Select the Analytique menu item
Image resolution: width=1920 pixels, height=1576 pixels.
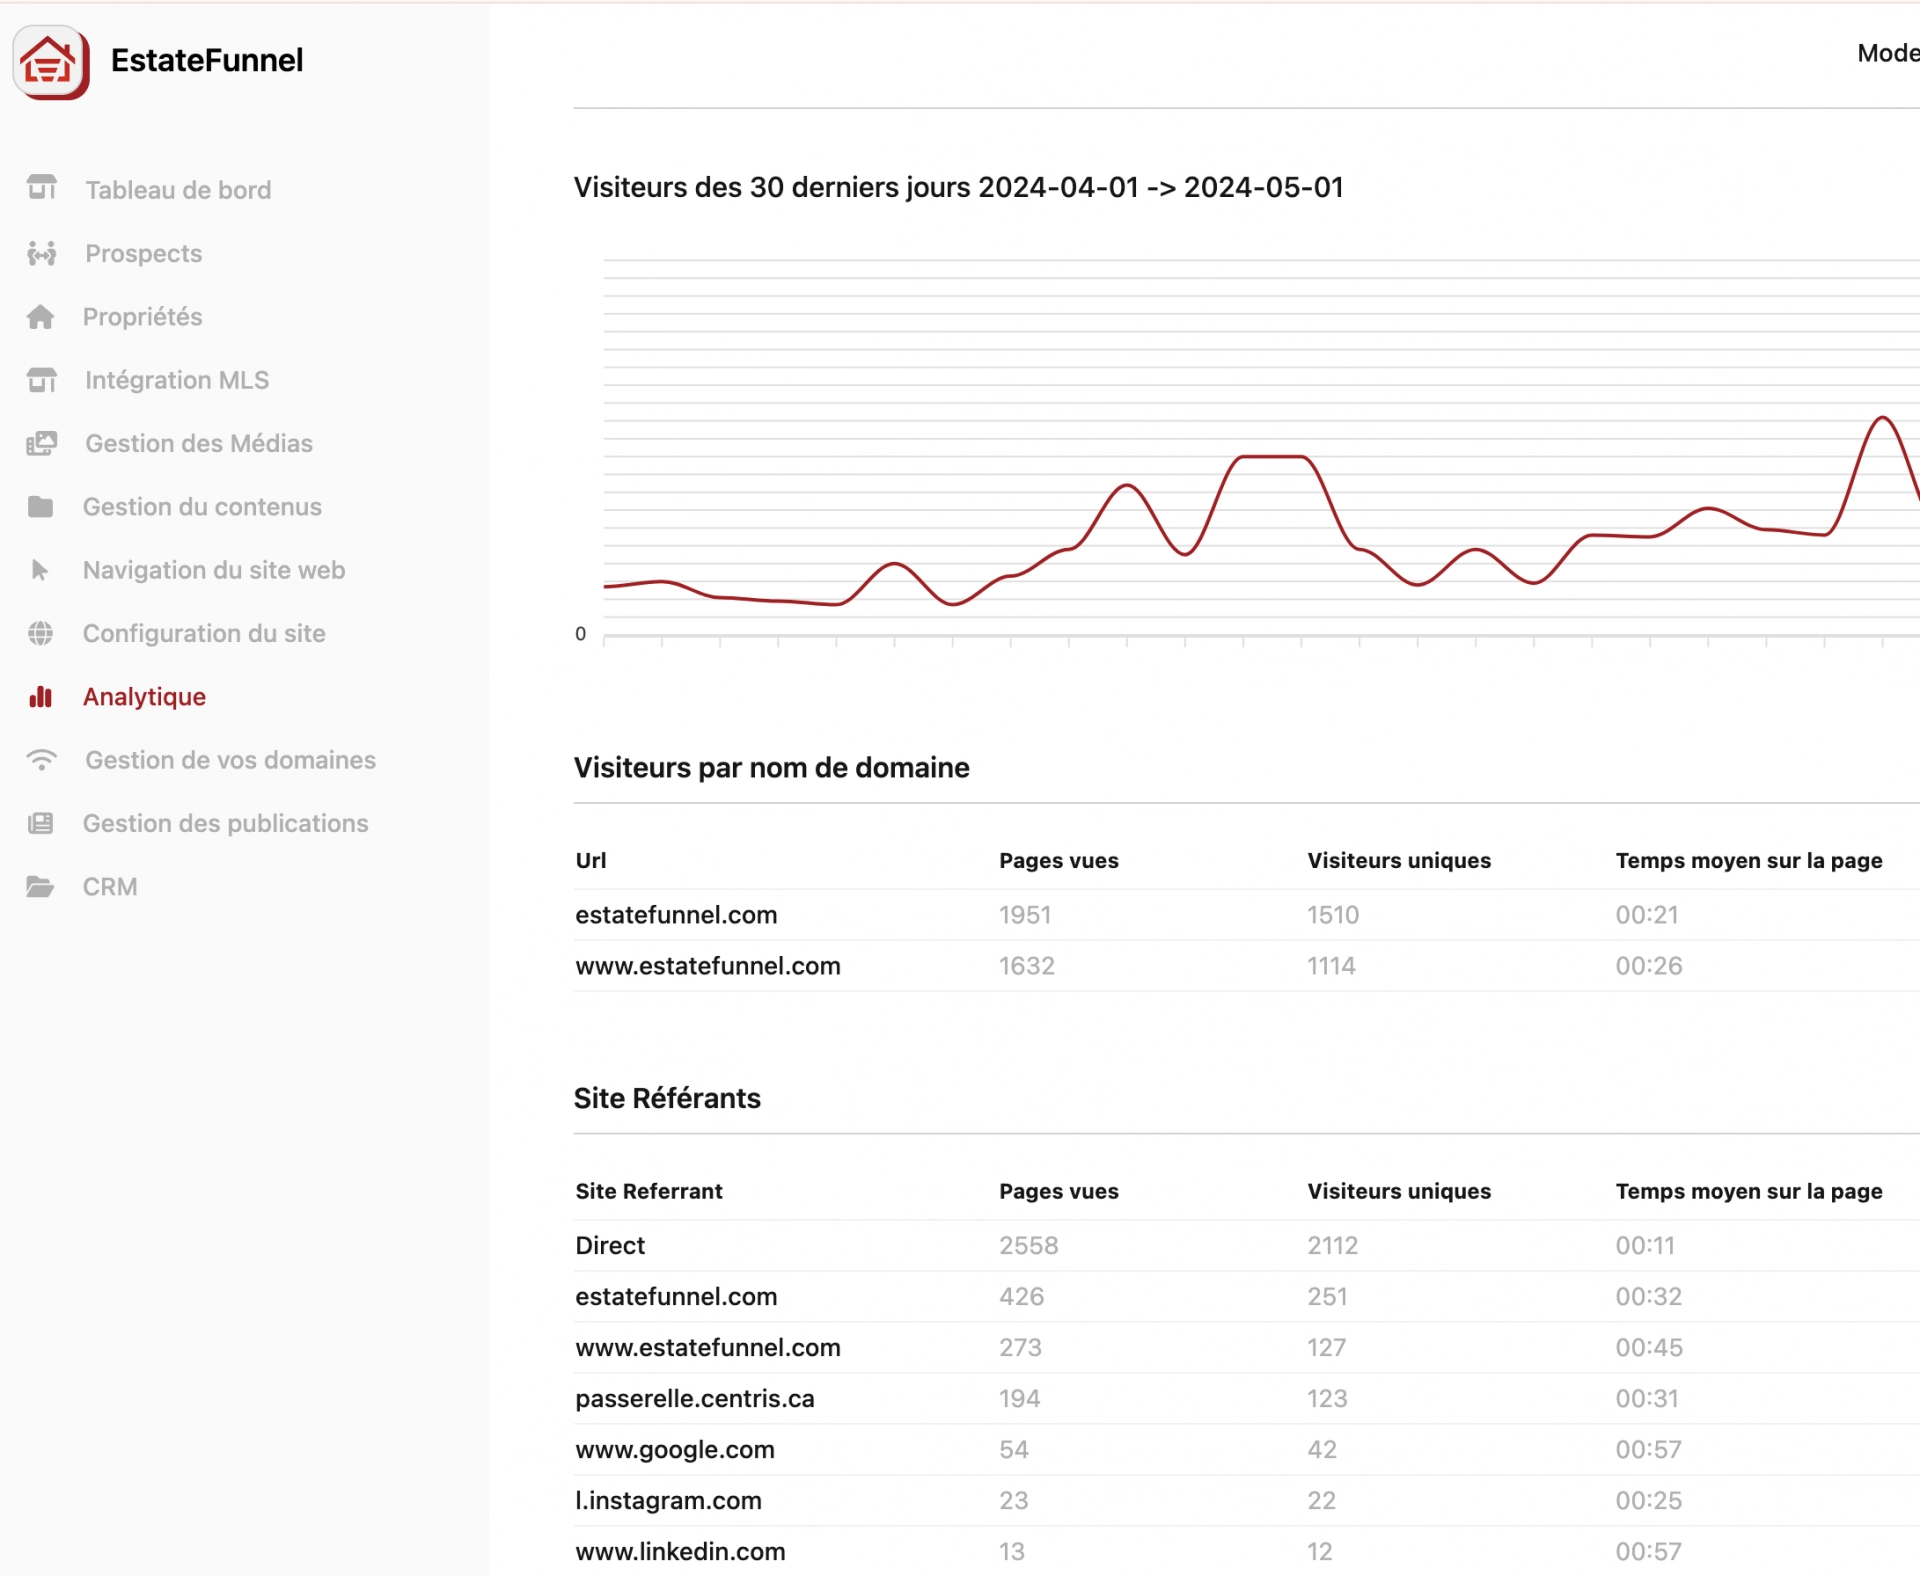[x=144, y=697]
